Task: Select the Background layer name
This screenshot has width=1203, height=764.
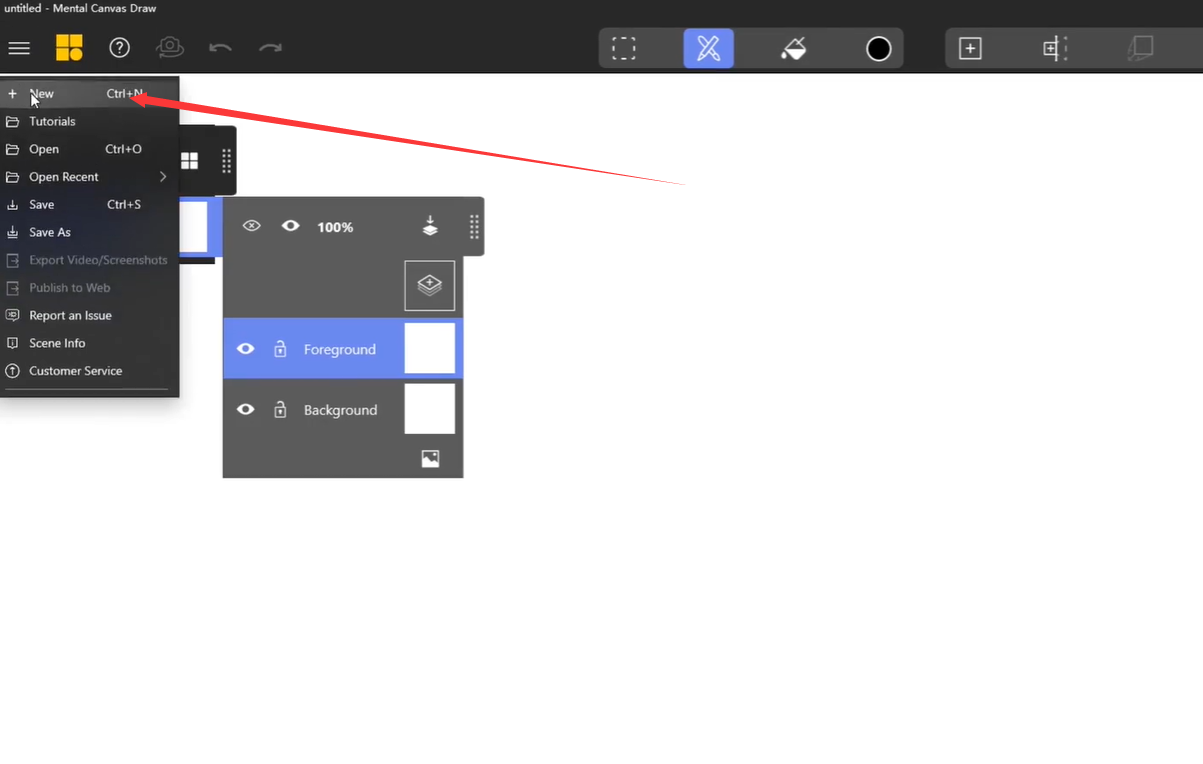Action: 340,410
